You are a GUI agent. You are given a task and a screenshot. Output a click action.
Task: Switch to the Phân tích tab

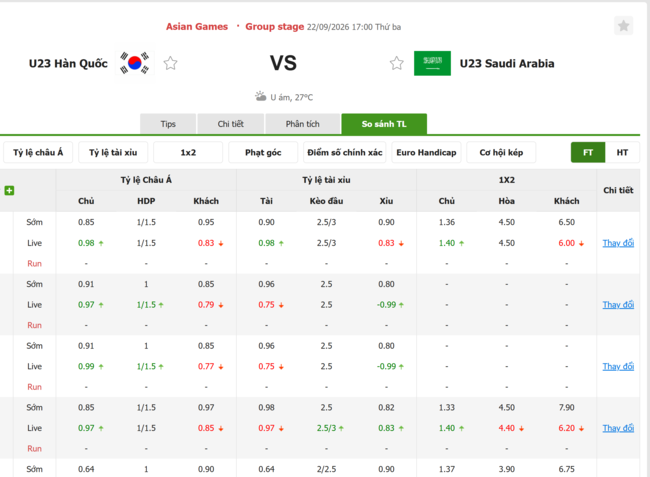coord(303,124)
